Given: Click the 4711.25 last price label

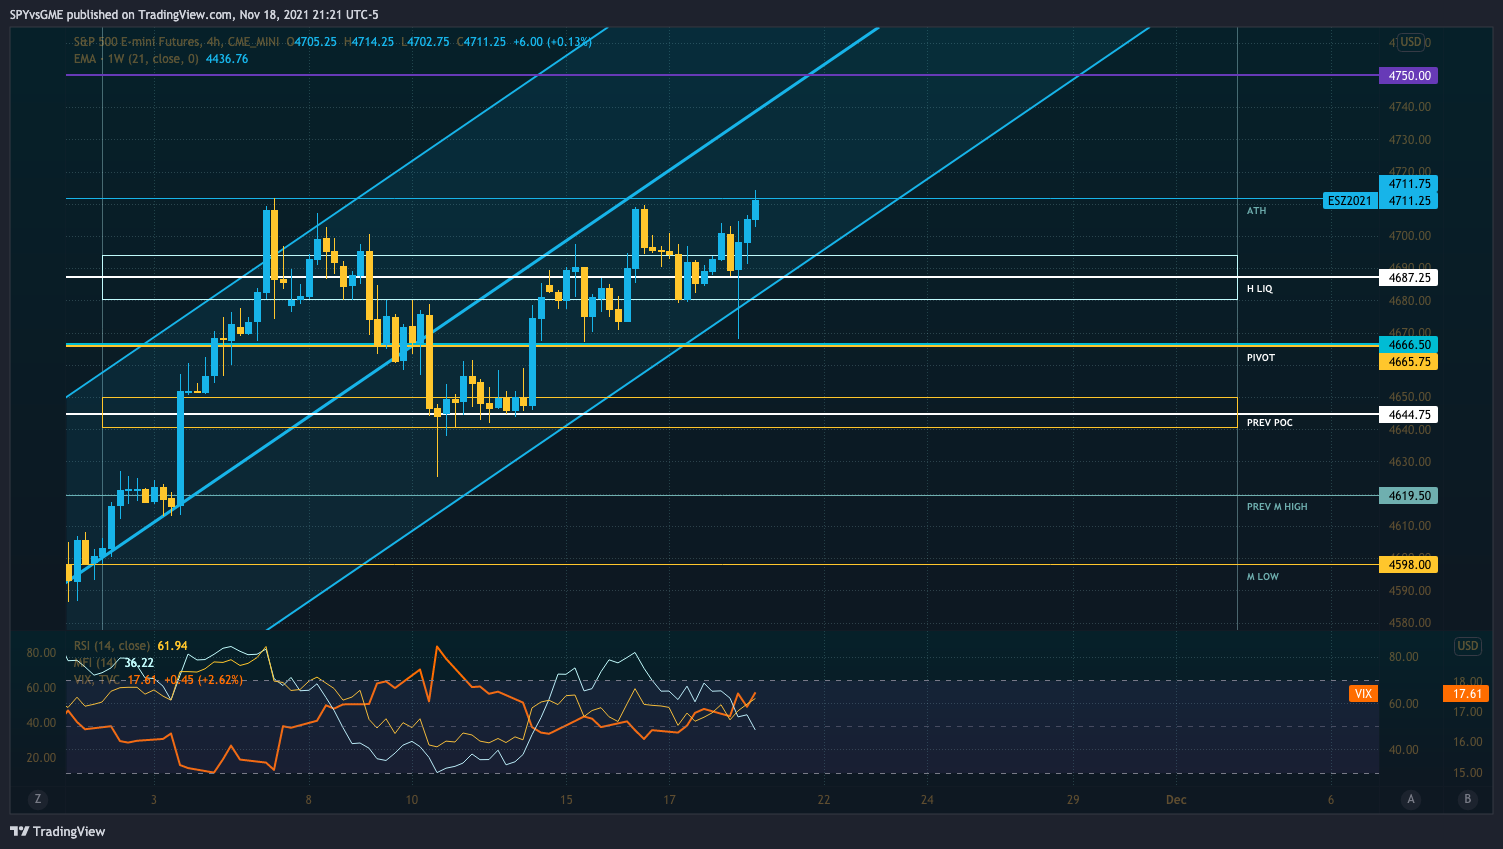Looking at the screenshot, I should [1409, 201].
